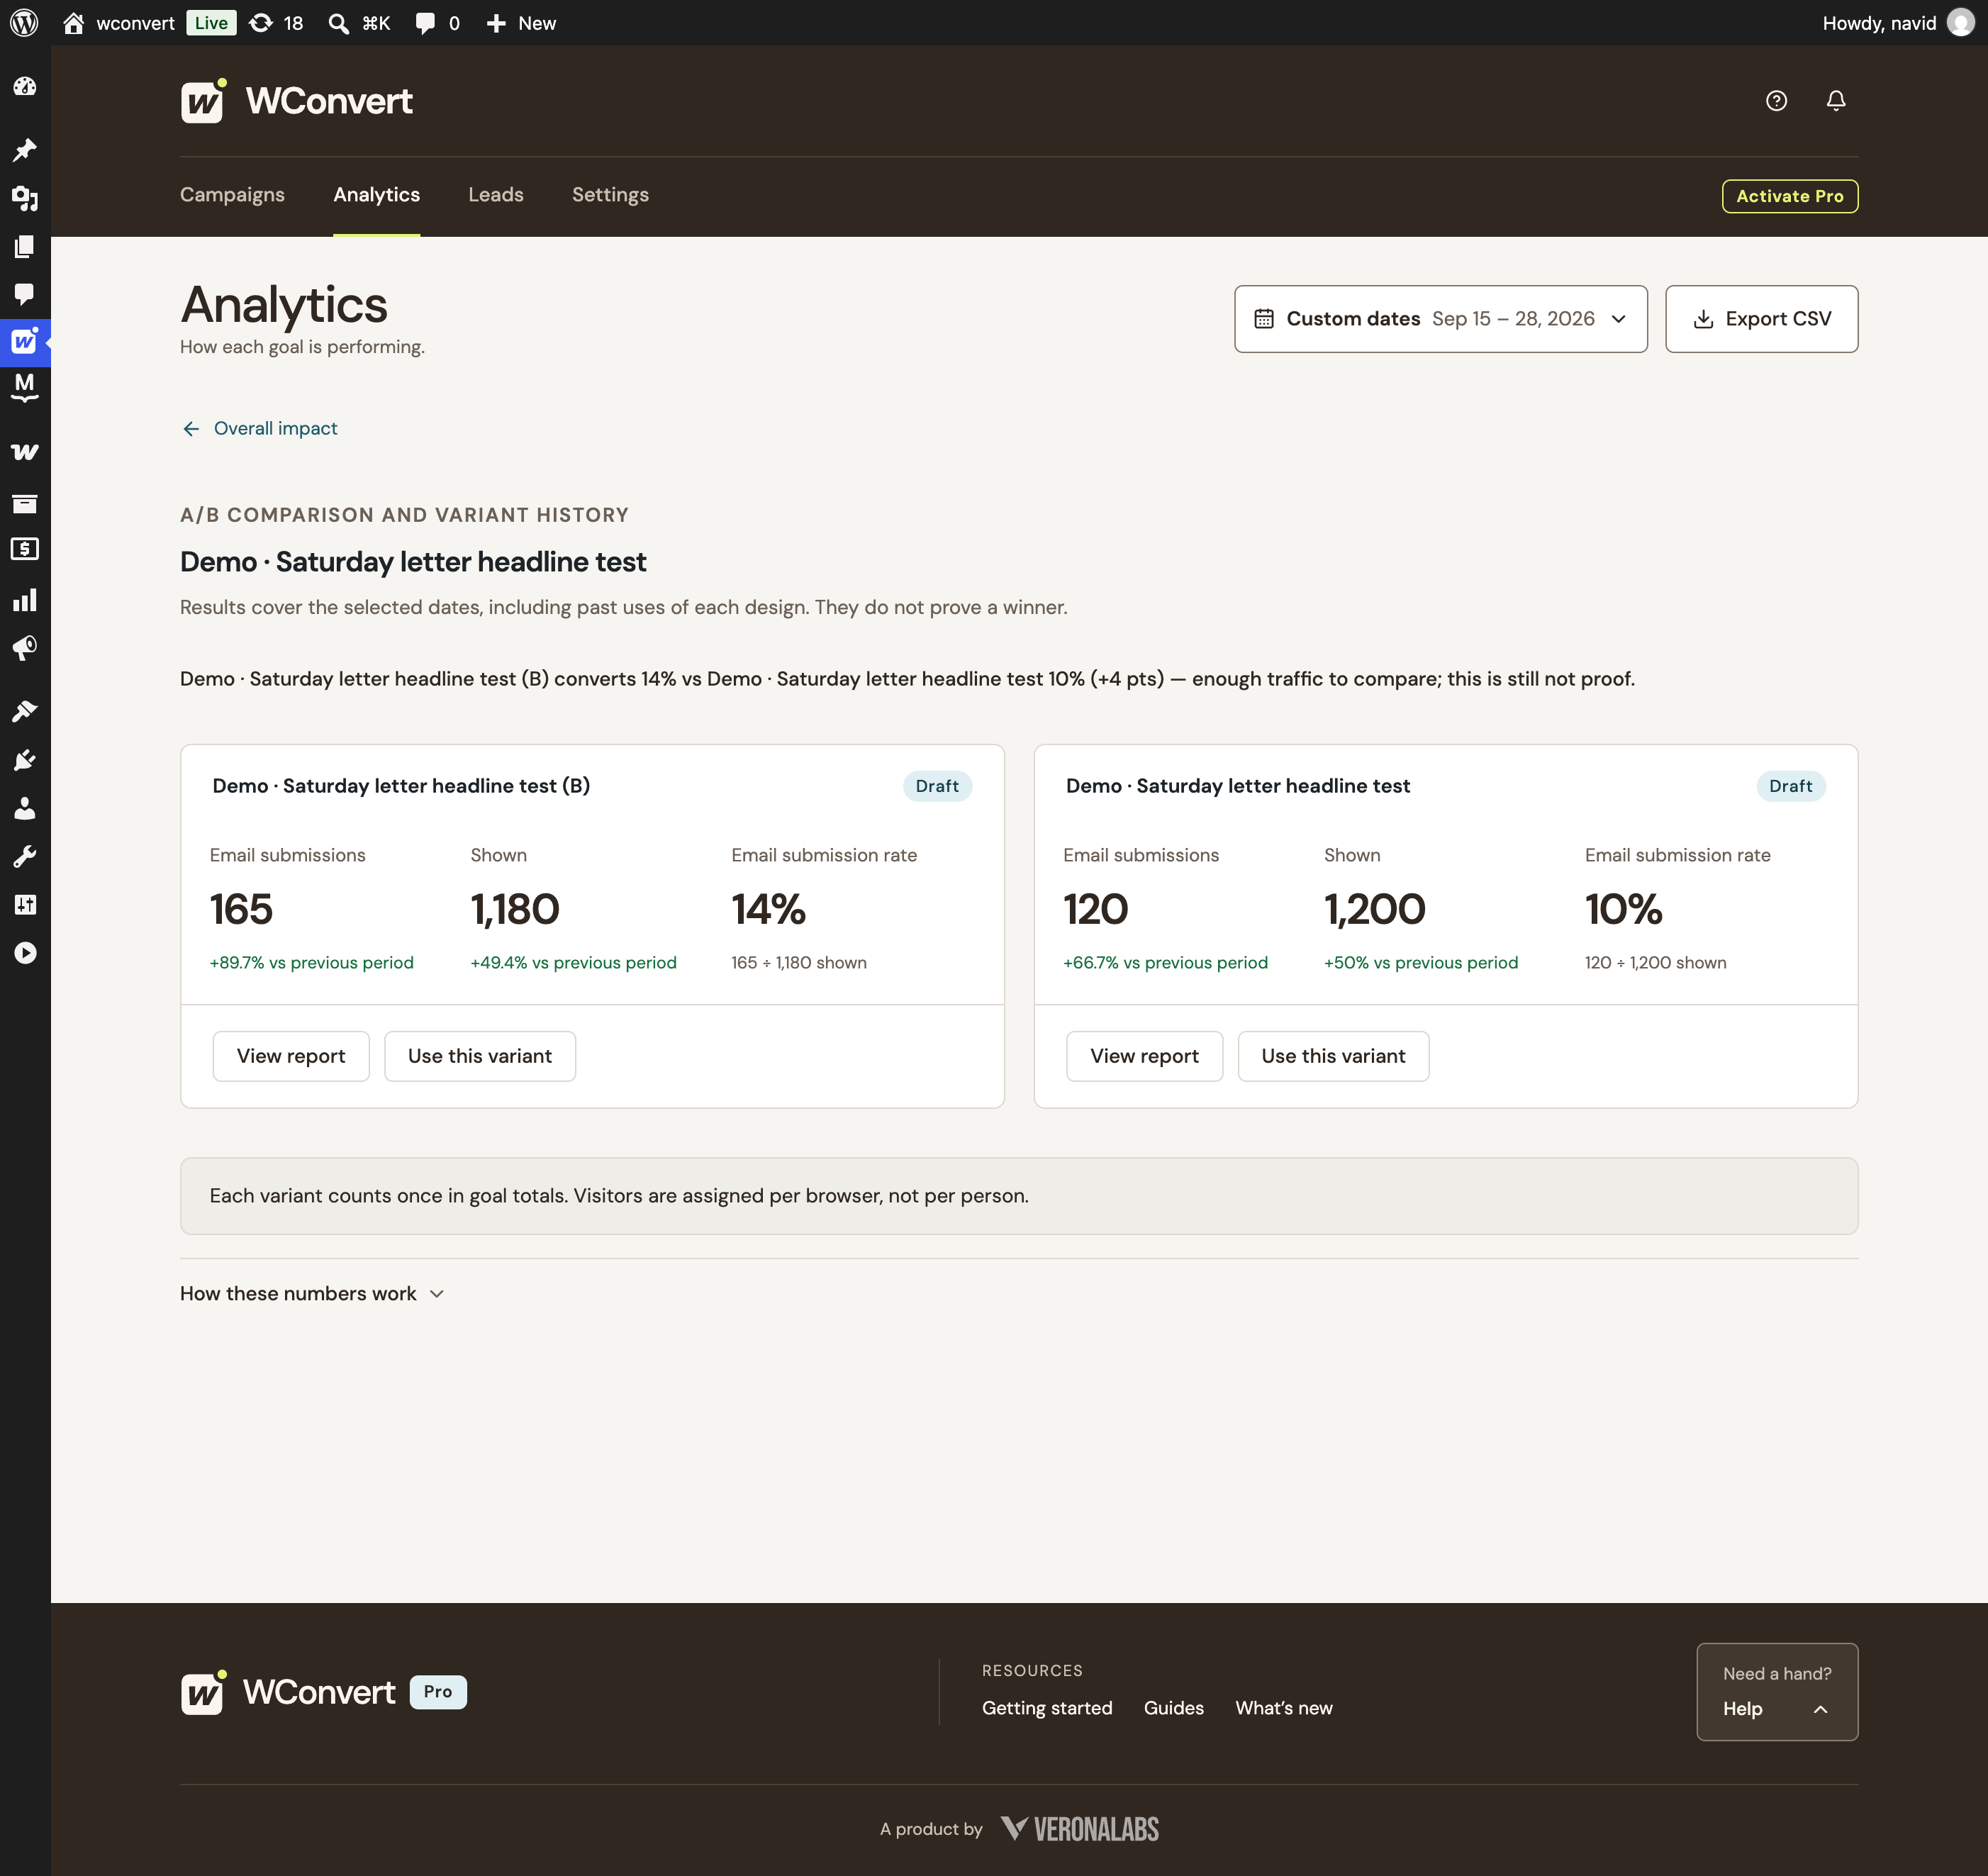This screenshot has width=1988, height=1876.
Task: Click Export CSV button
Action: [x=1761, y=319]
